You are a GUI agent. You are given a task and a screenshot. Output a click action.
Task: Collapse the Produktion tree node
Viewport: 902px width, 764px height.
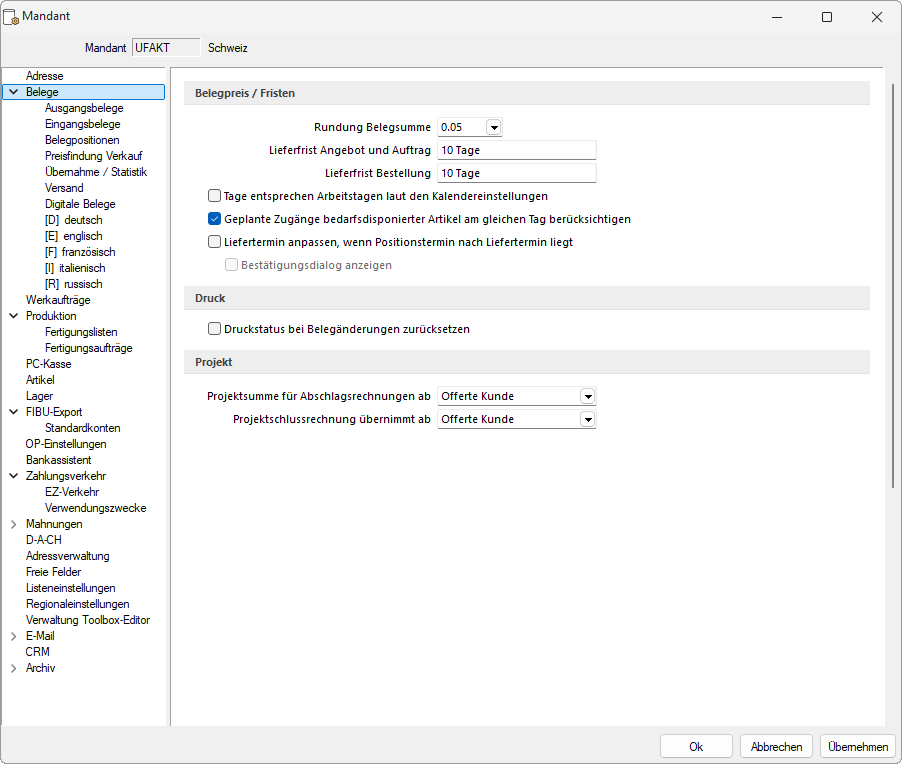click(x=13, y=316)
